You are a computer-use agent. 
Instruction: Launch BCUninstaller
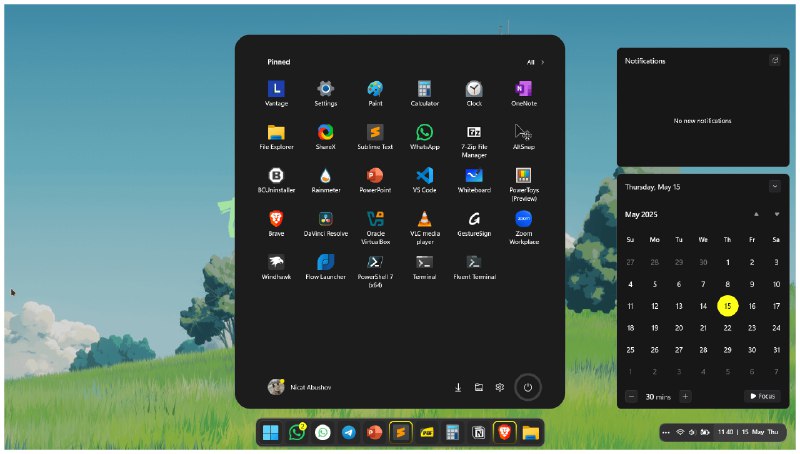click(x=276, y=180)
